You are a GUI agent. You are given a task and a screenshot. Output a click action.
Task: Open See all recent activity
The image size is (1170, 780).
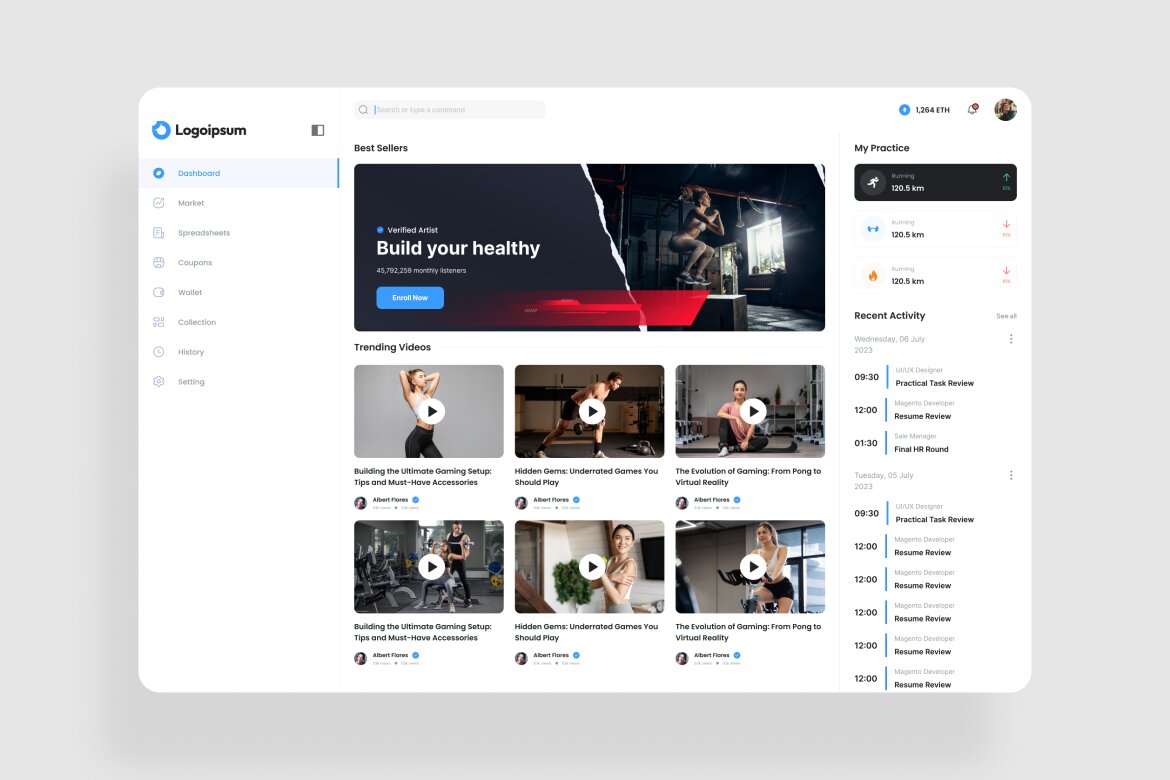point(1006,315)
